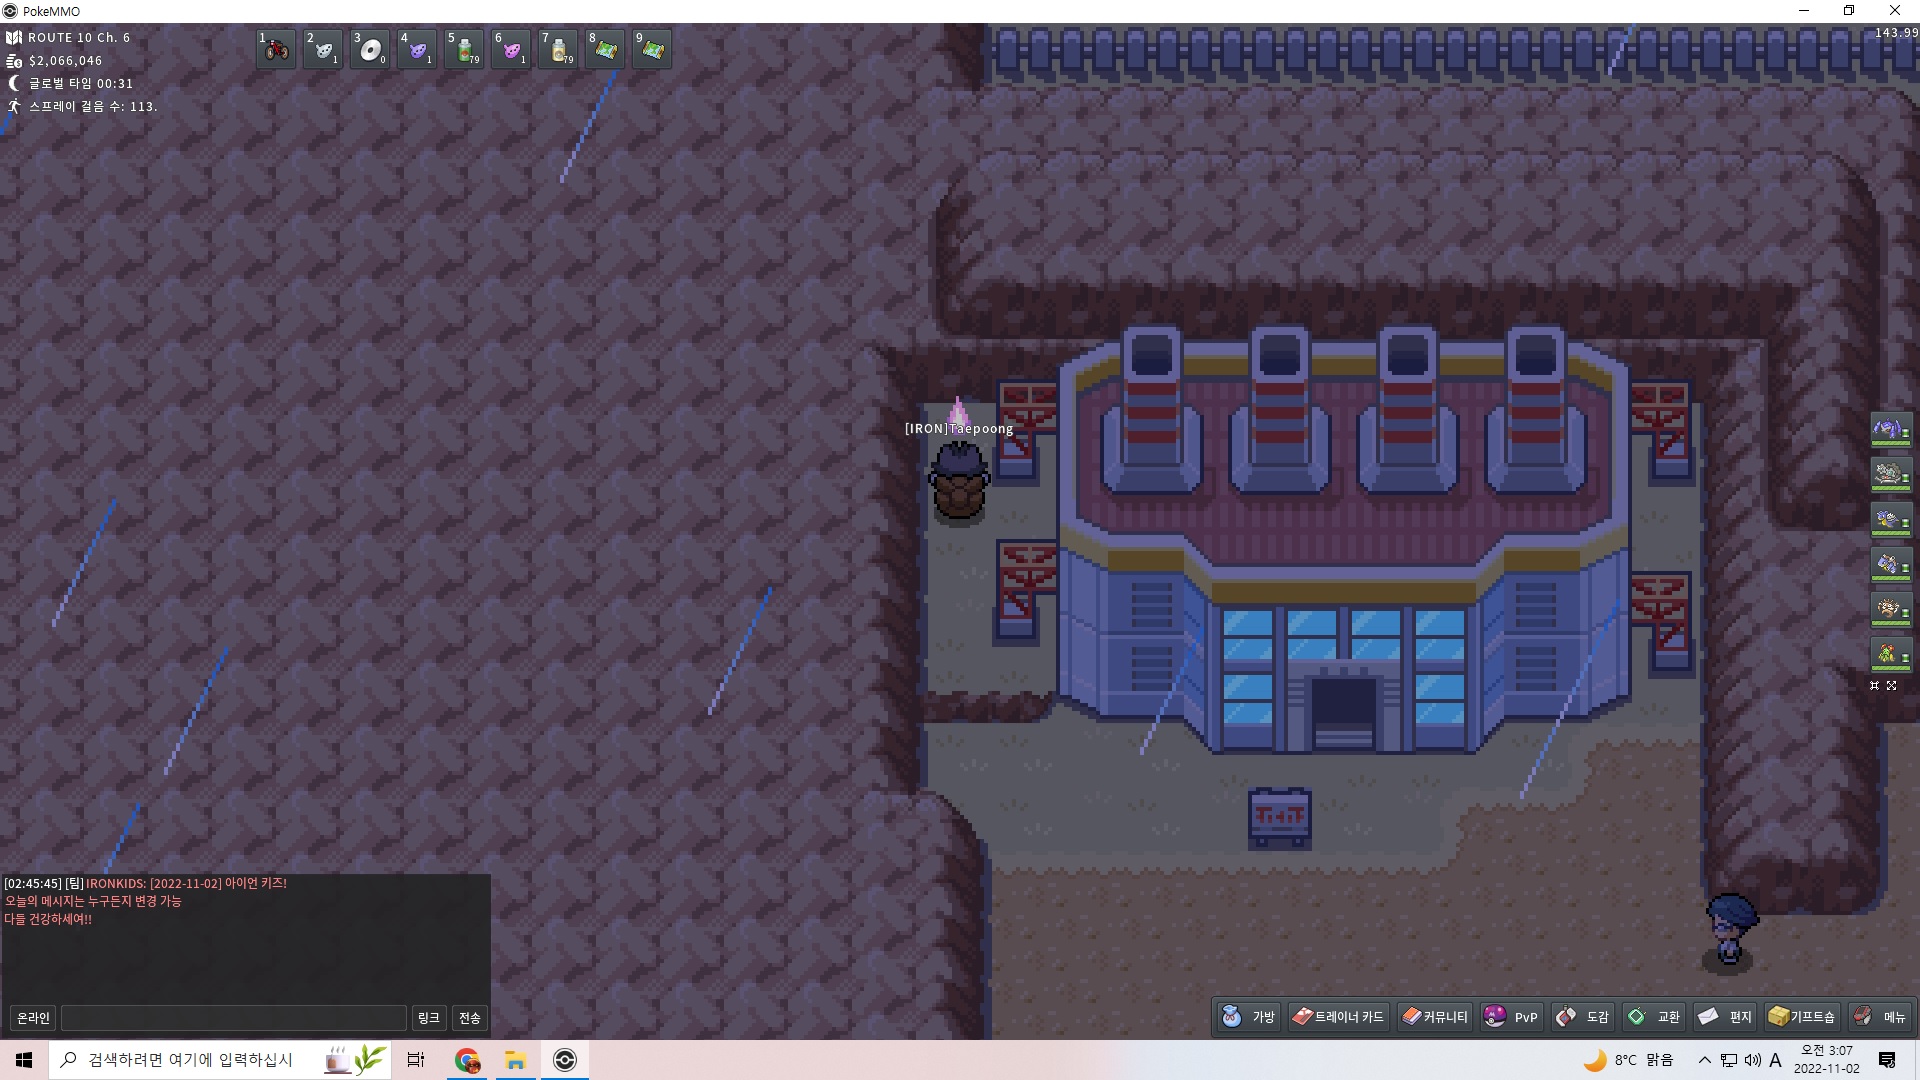Show hidden system tray icons

pos(1705,1060)
